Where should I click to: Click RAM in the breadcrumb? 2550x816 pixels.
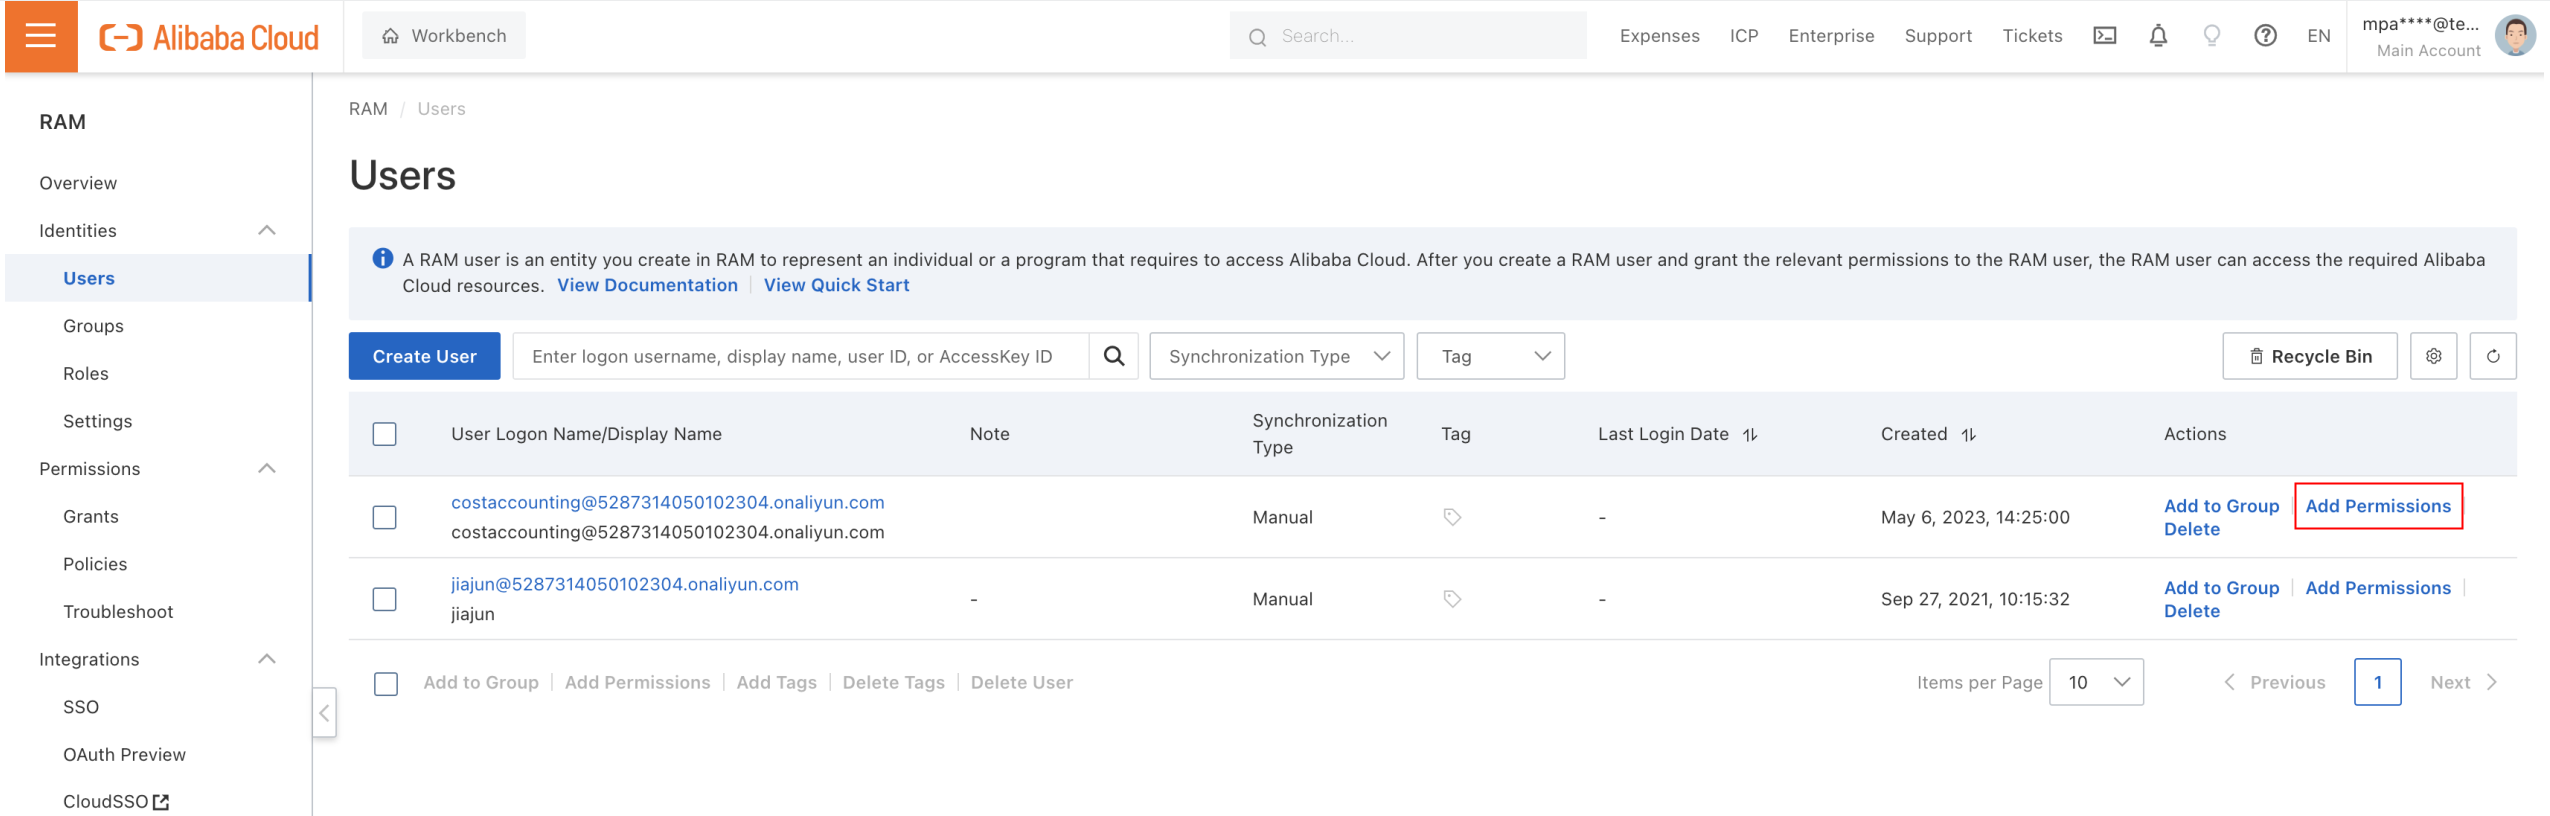368,109
